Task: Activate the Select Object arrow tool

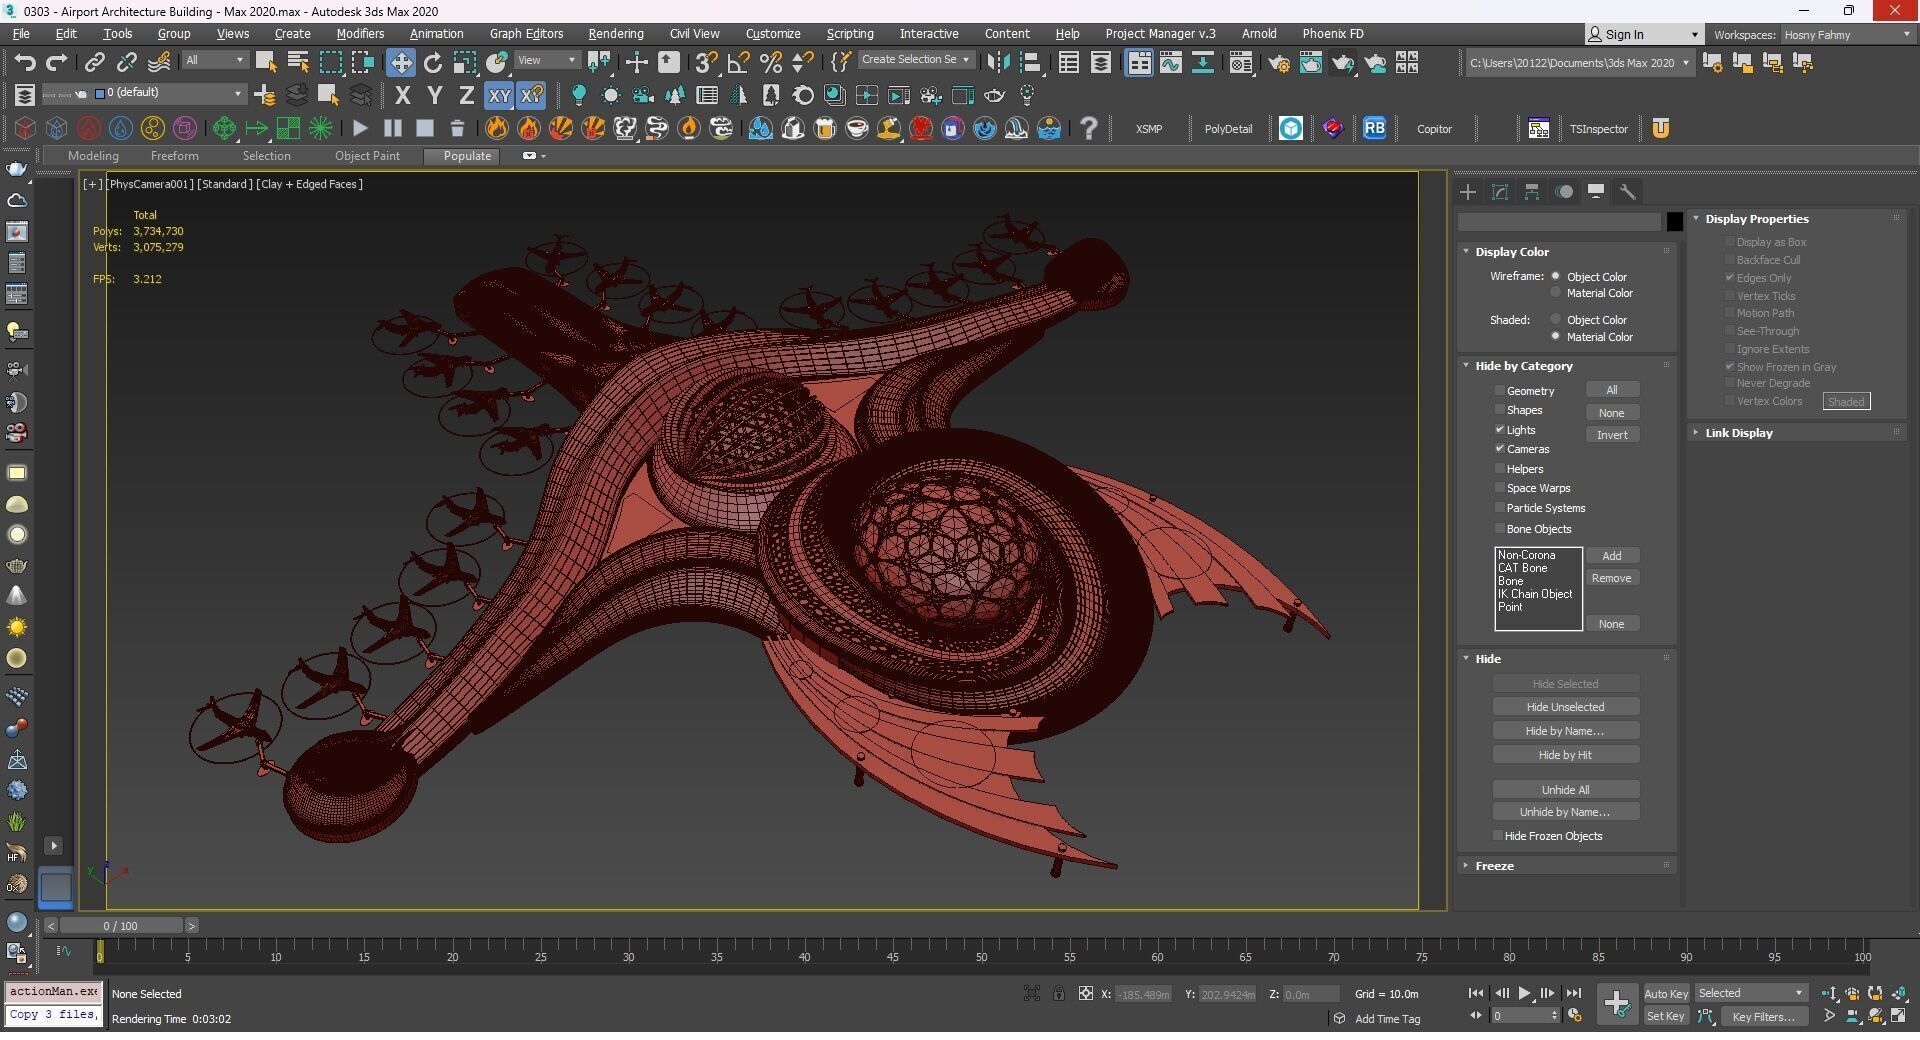Action: [266, 62]
